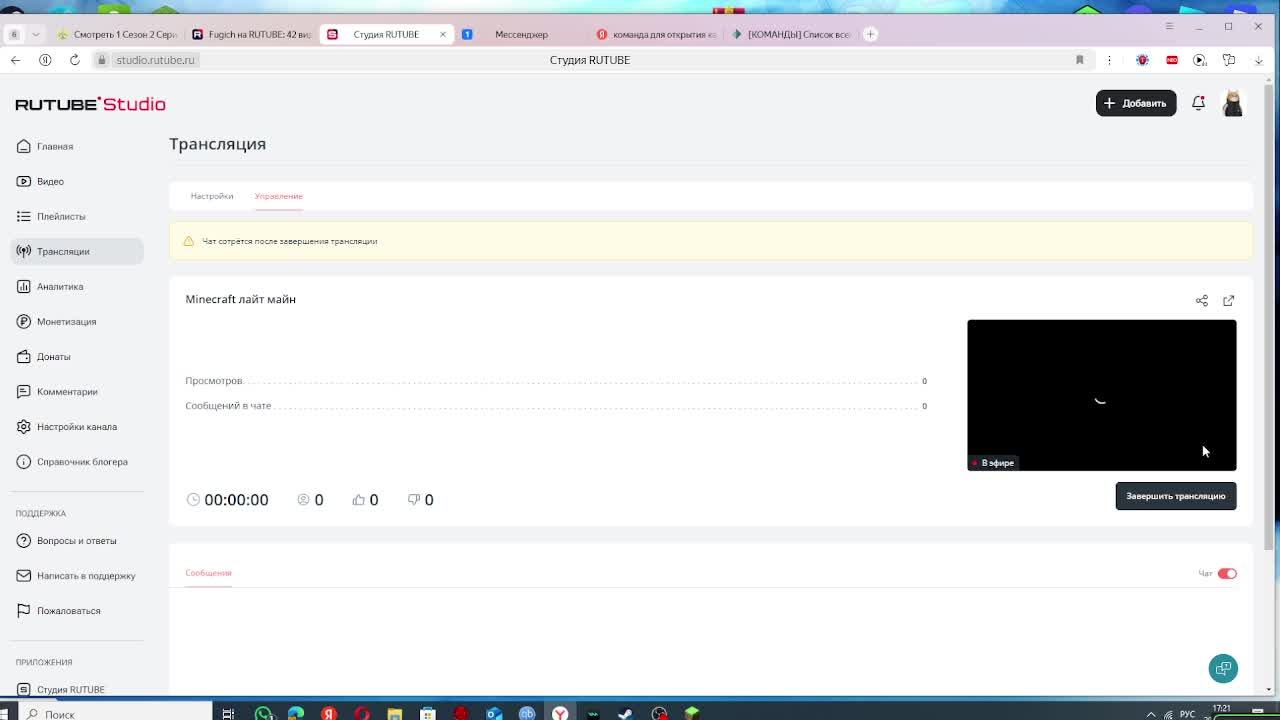Go to the Видео section
The width and height of the screenshot is (1280, 720).
point(50,181)
